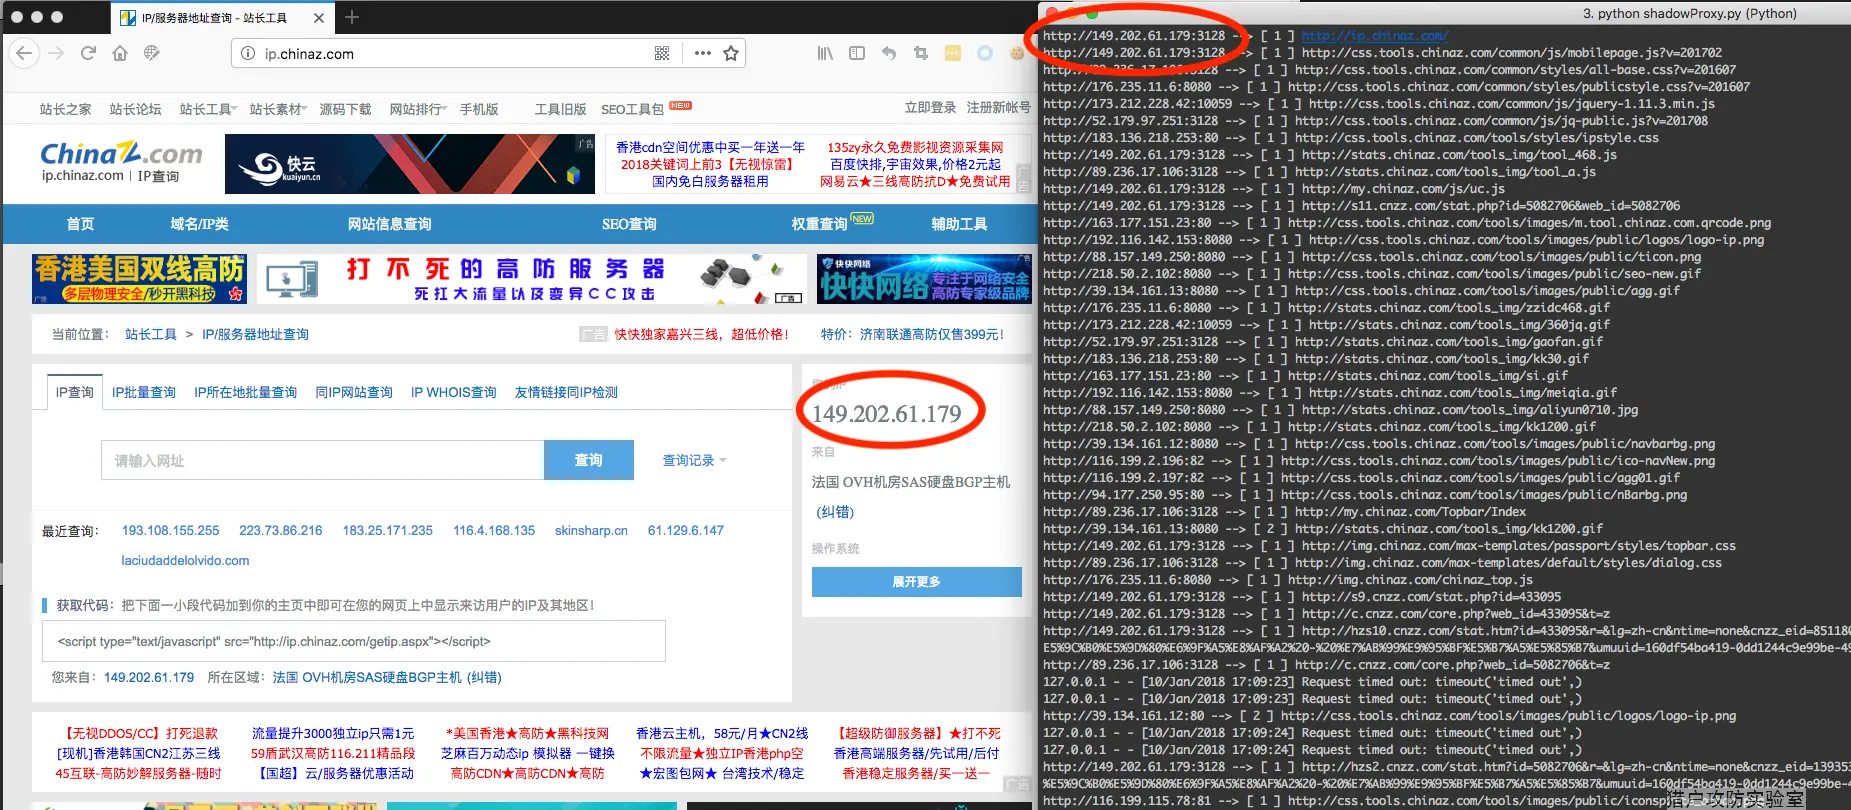Show site information for ip.chinaz.com
Viewport: 1851px width, 810px height.
tap(248, 54)
